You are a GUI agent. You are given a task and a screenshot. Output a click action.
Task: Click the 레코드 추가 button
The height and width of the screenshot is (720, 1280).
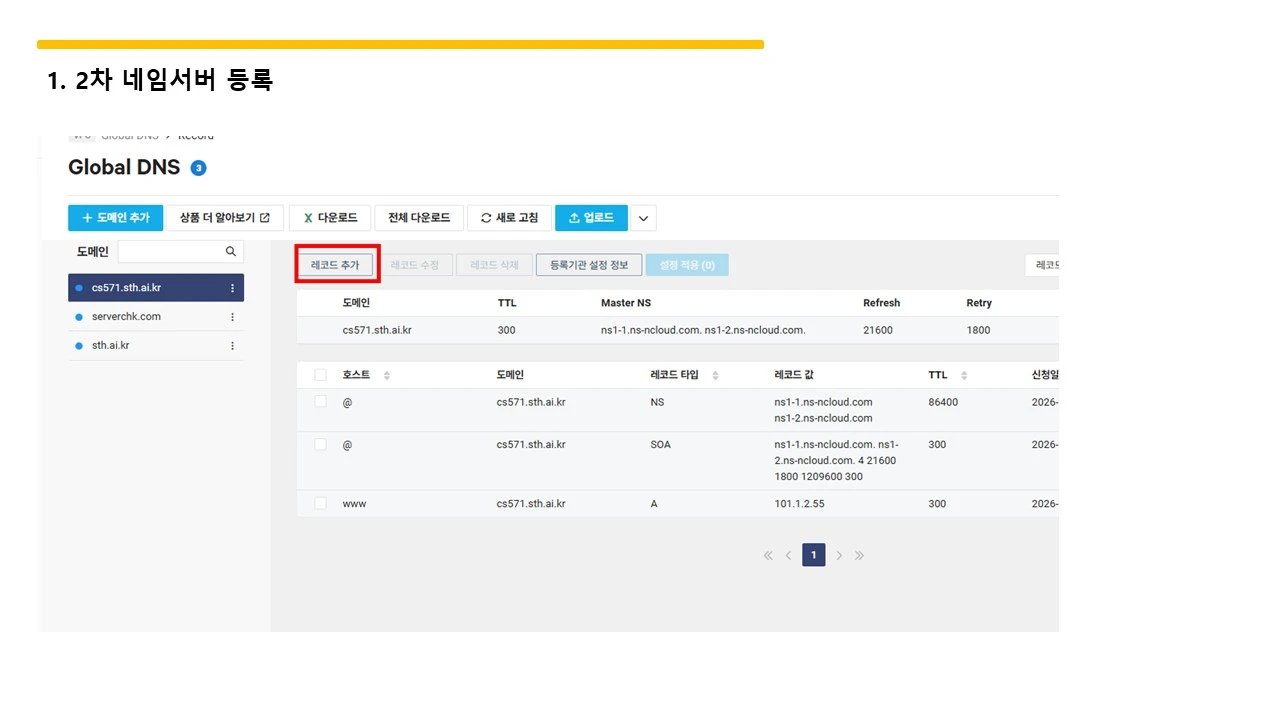[335, 265]
